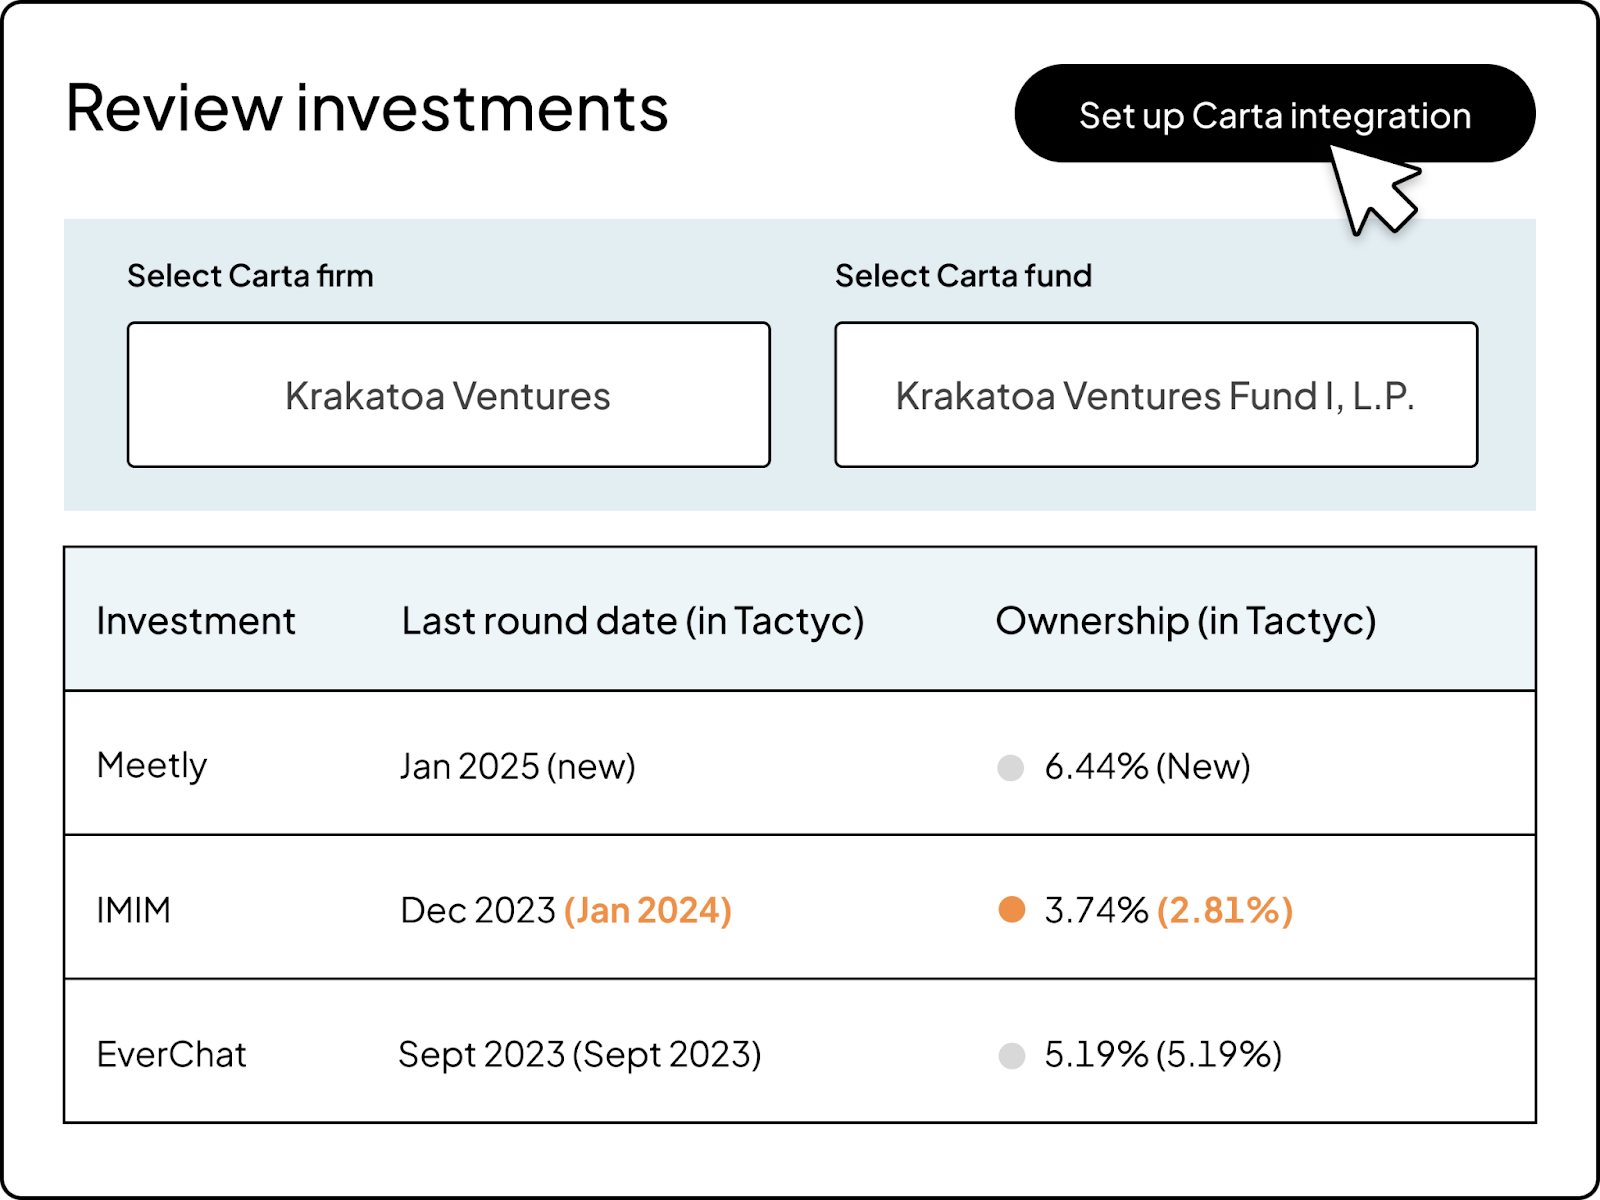
Task: Open the Select Carta firm dropdown
Action: [448, 395]
